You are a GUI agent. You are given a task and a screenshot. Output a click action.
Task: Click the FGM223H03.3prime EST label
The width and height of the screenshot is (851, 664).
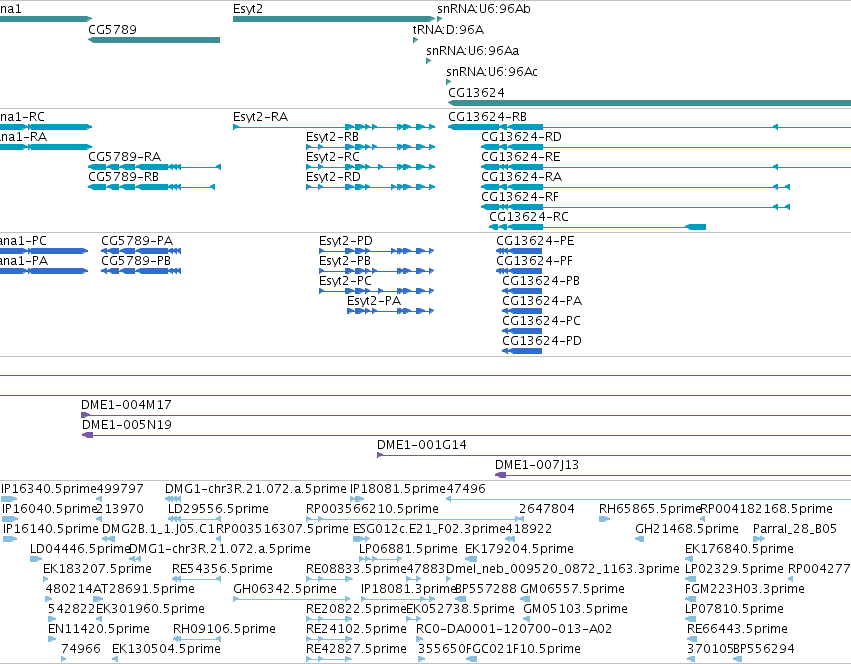[745, 590]
